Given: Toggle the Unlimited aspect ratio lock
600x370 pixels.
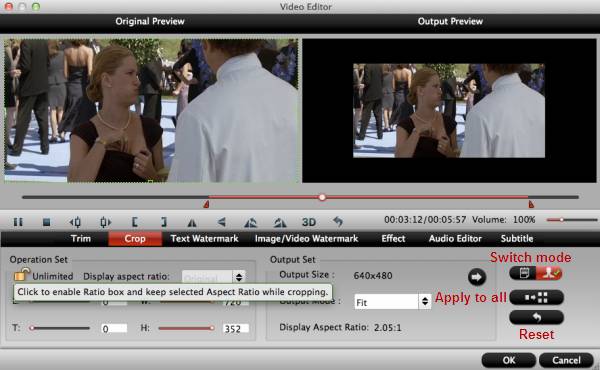Looking at the screenshot, I should click(x=22, y=275).
